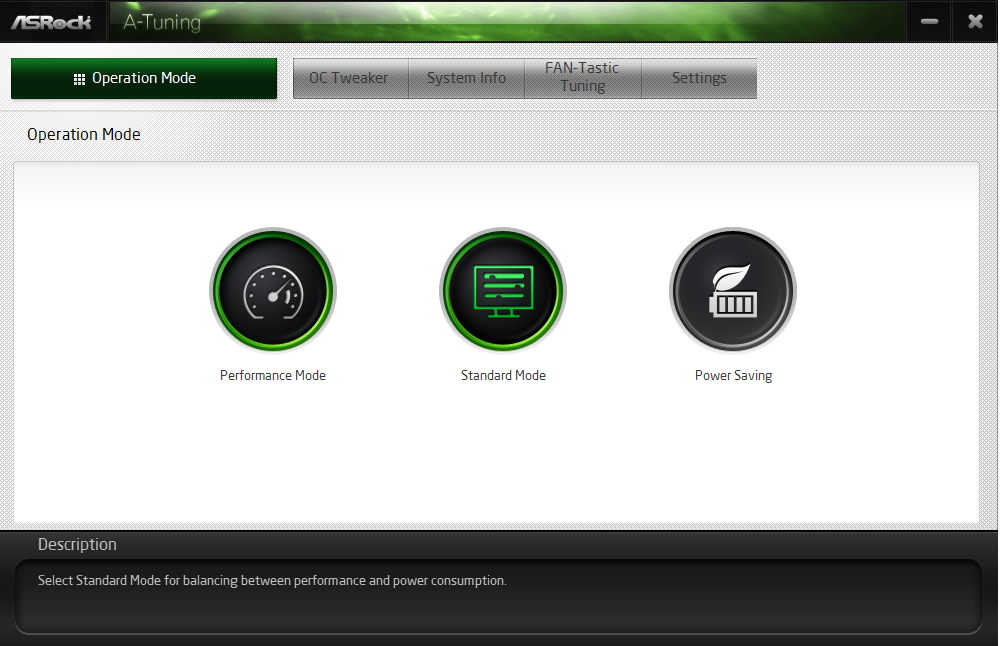The width and height of the screenshot is (1000, 646).
Task: Go to the System Info tab
Action: (466, 78)
